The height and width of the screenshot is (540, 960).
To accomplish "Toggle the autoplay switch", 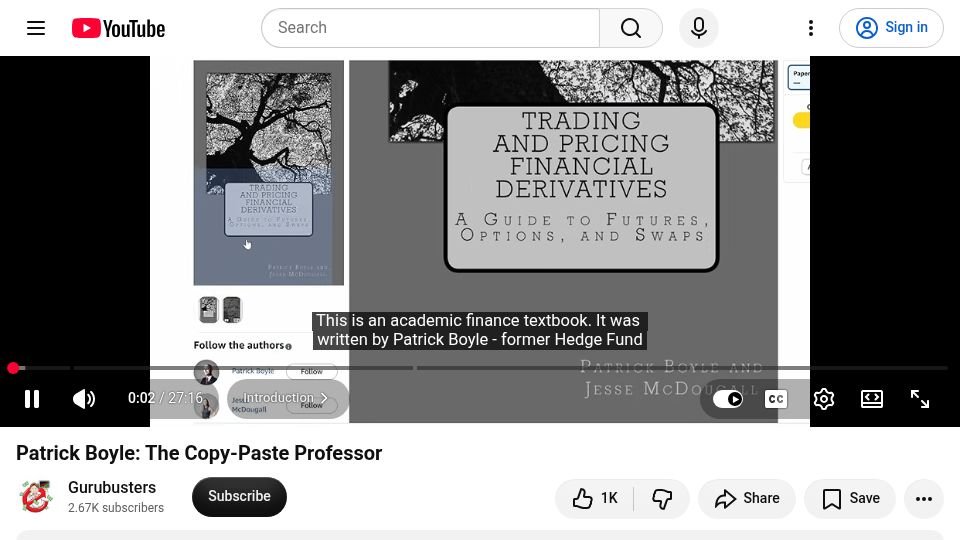I will coord(728,399).
